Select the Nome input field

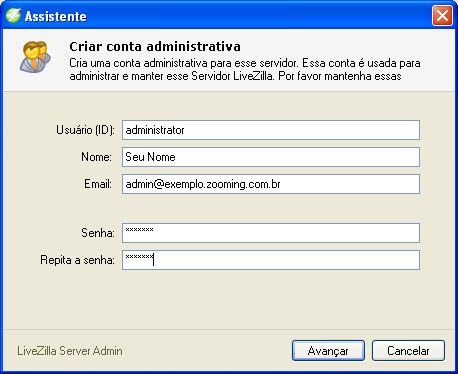[271, 157]
